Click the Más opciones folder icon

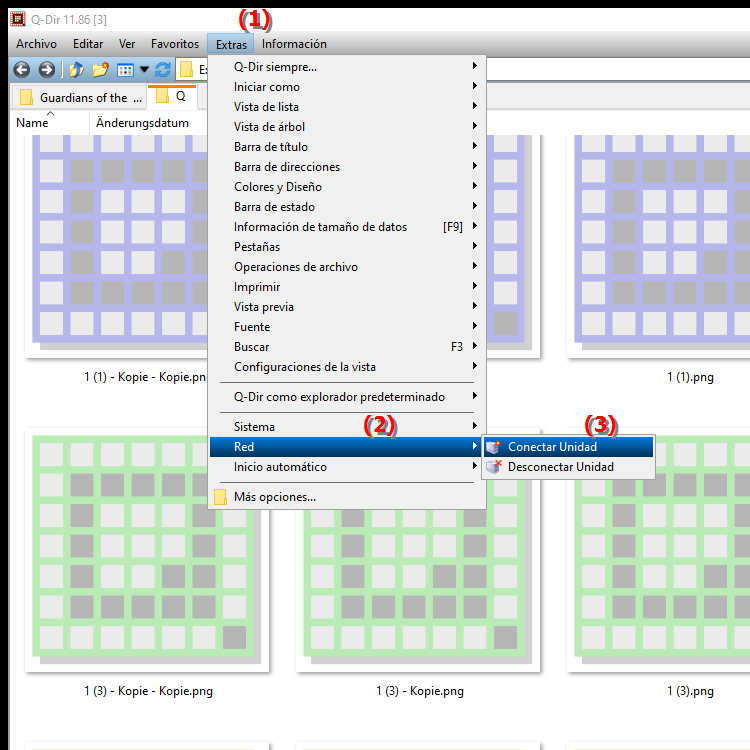[221, 497]
